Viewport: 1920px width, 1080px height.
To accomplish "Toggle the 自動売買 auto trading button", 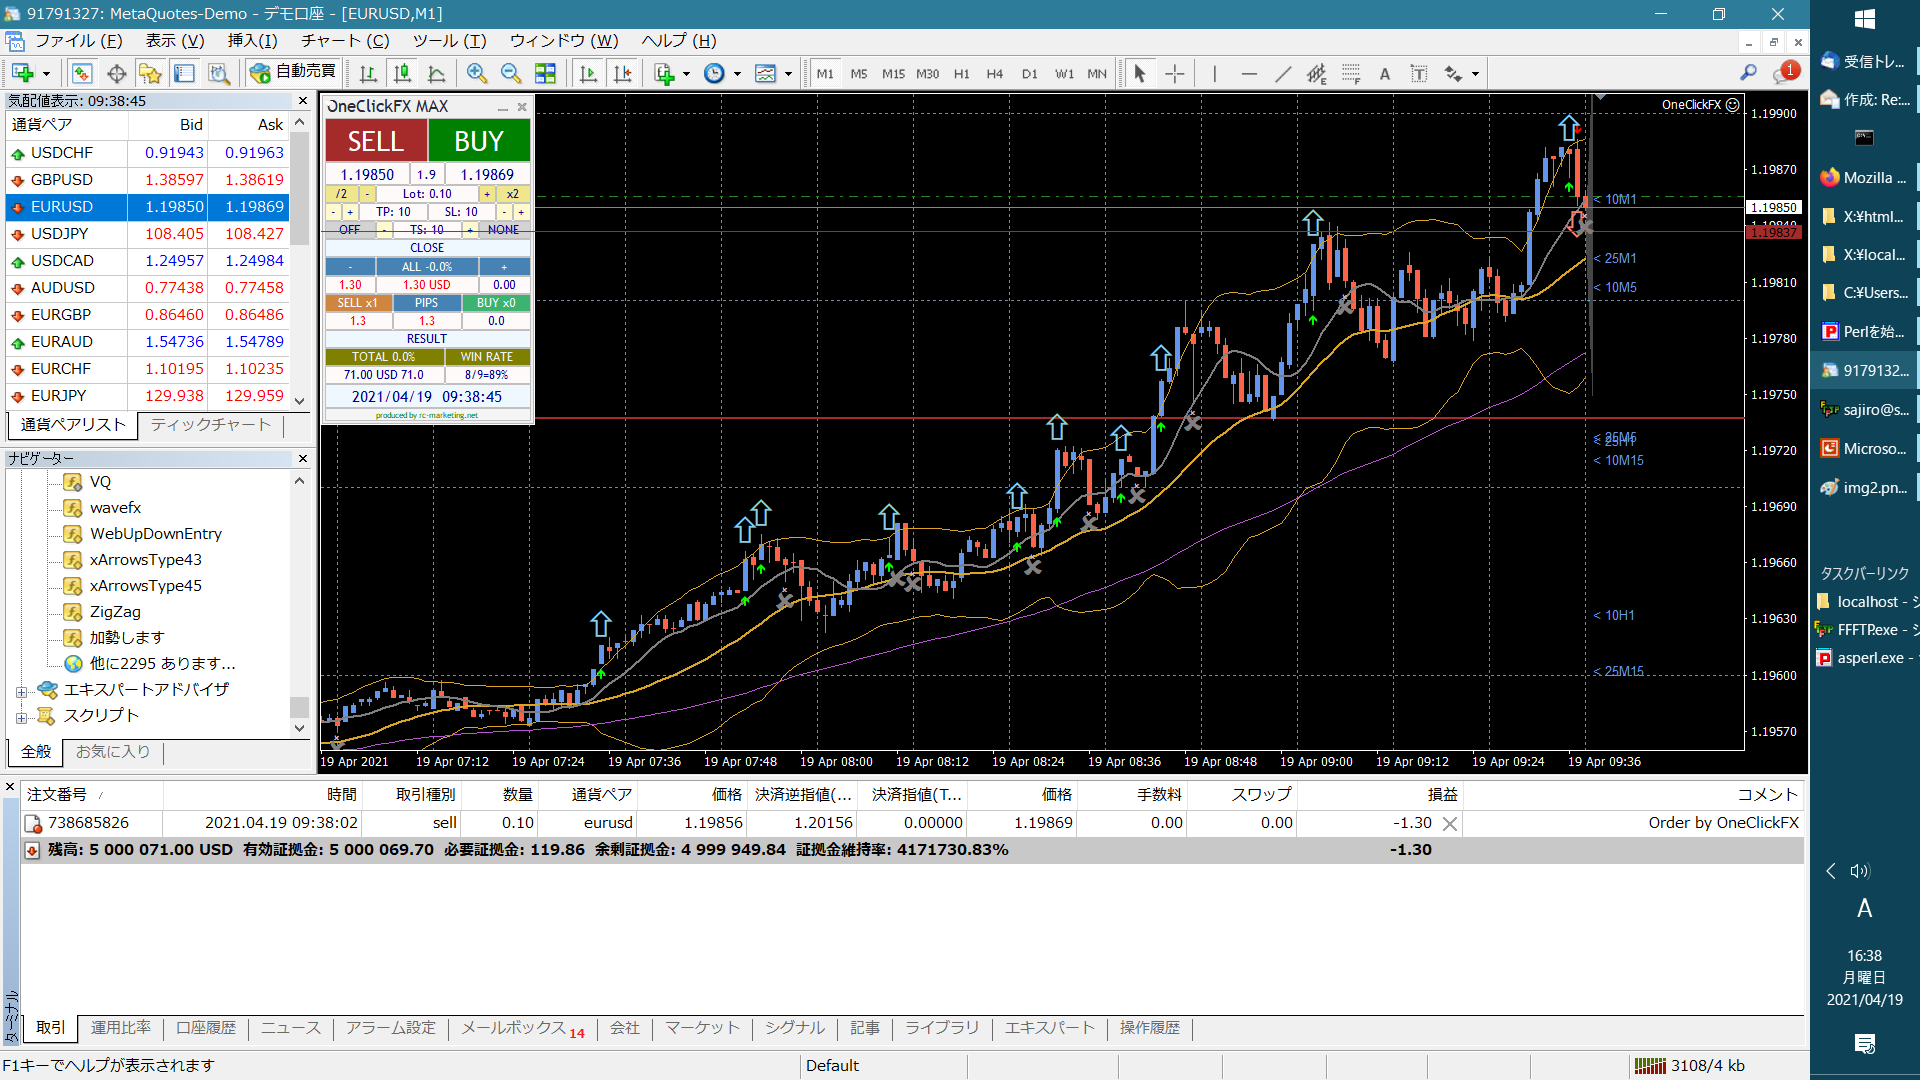I will tap(294, 72).
